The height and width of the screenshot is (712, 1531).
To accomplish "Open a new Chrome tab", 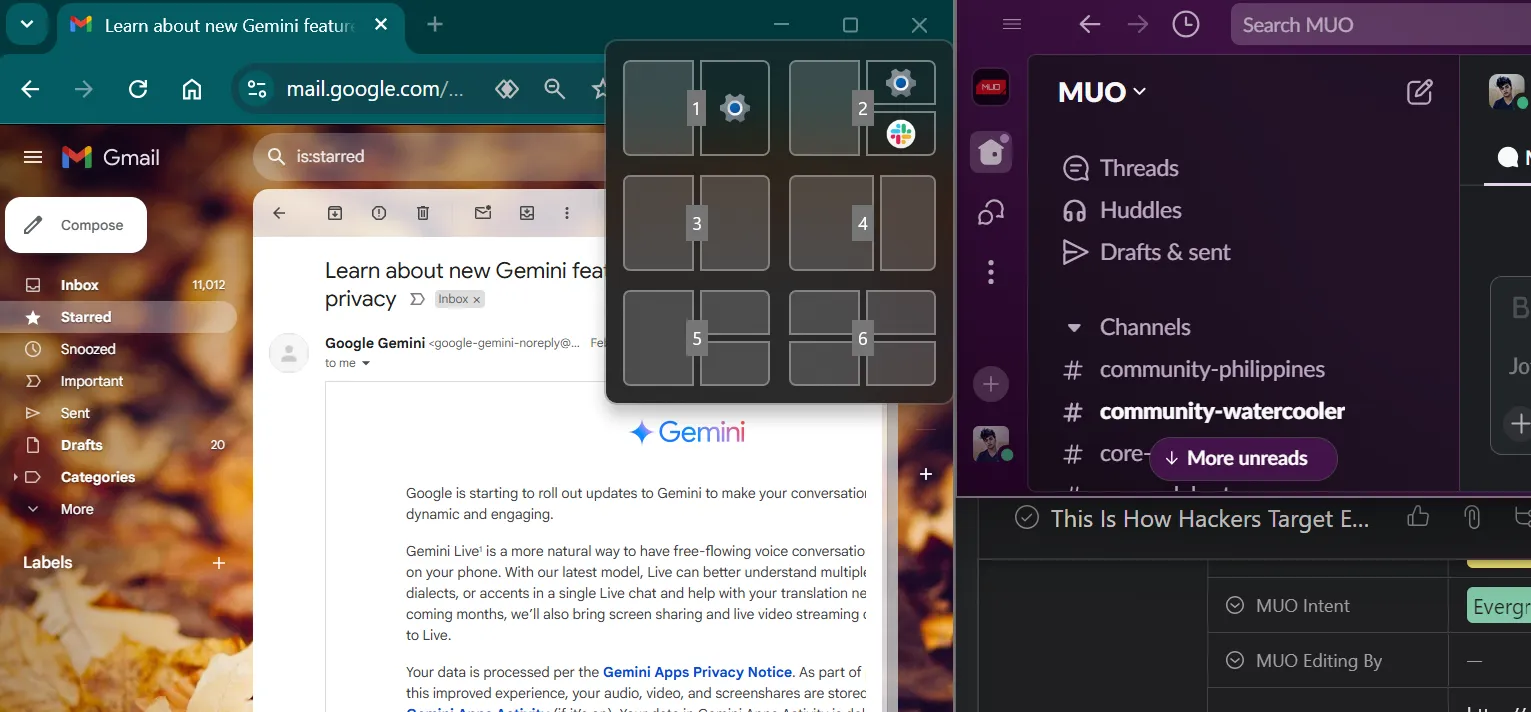I will tap(435, 25).
